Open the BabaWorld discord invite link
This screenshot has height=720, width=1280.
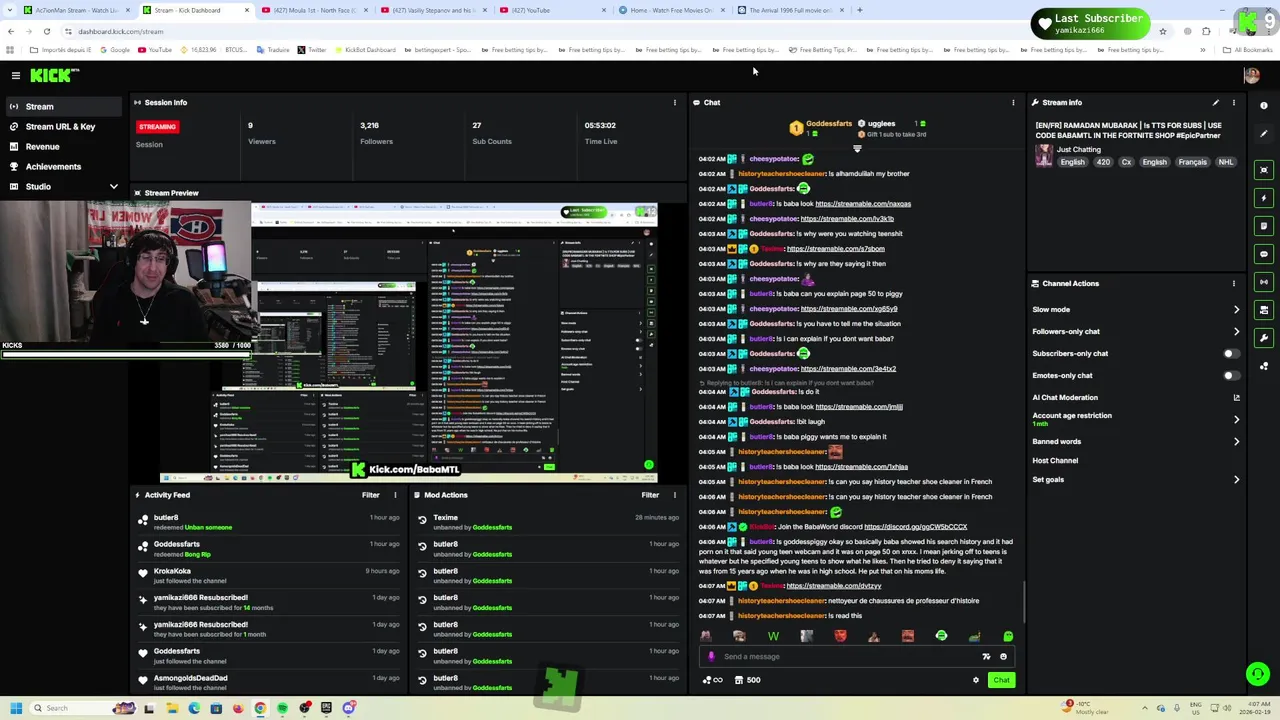[x=915, y=527]
